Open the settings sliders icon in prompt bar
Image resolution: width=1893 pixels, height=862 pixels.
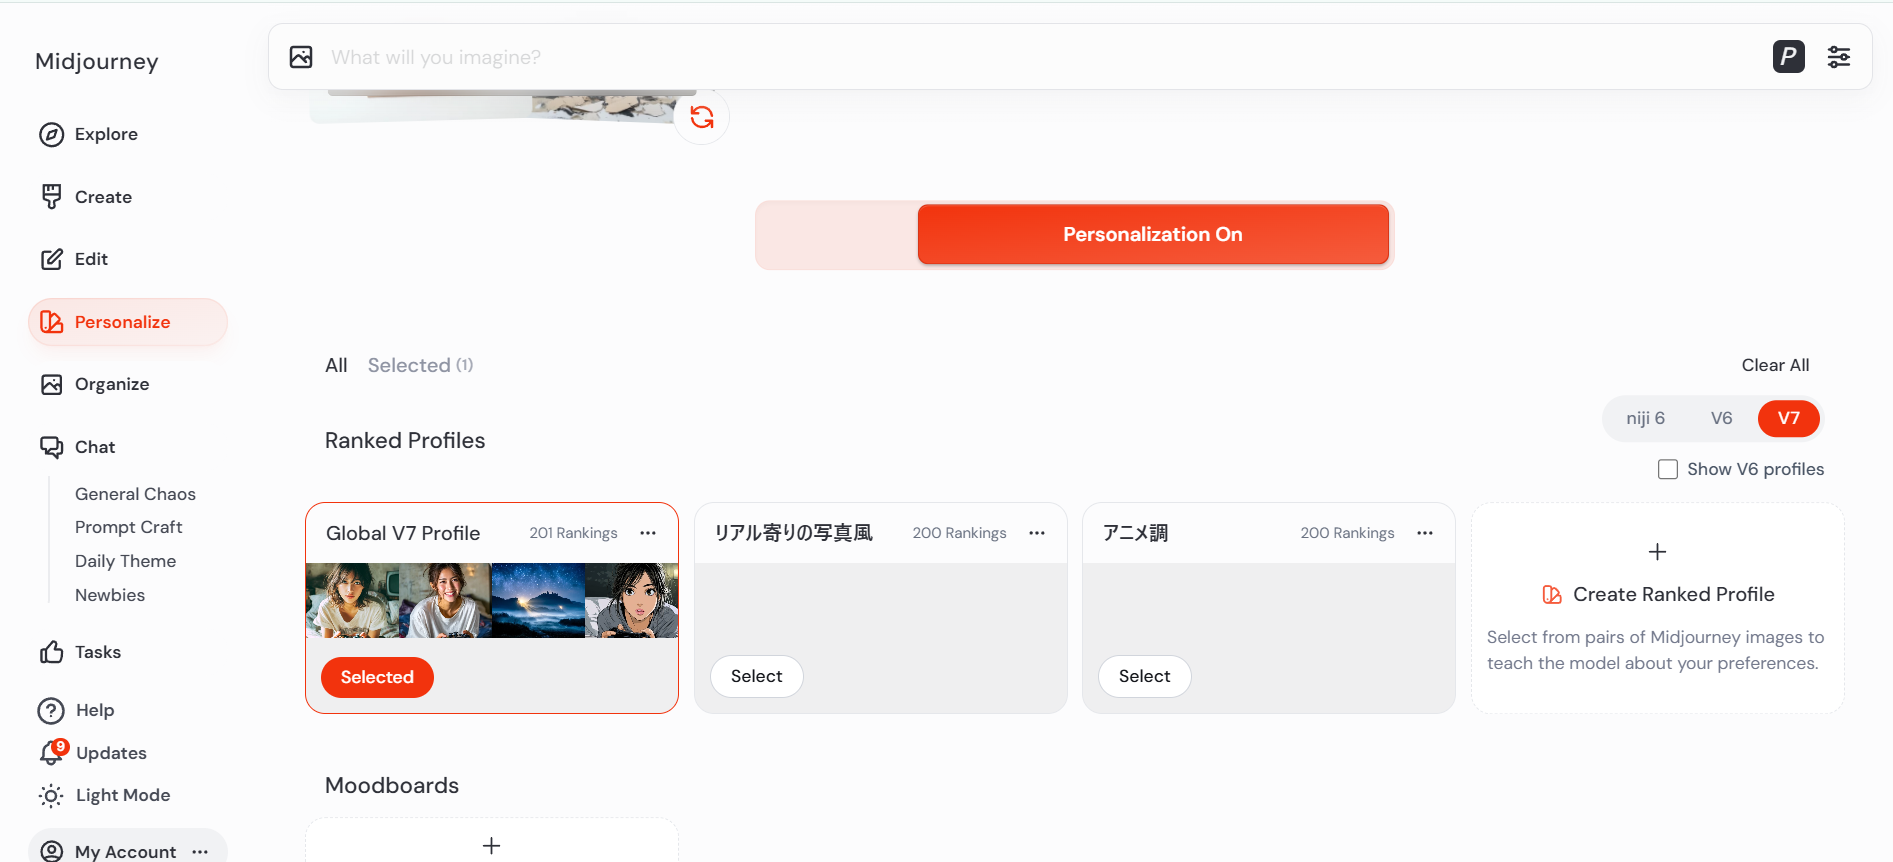[x=1838, y=57]
